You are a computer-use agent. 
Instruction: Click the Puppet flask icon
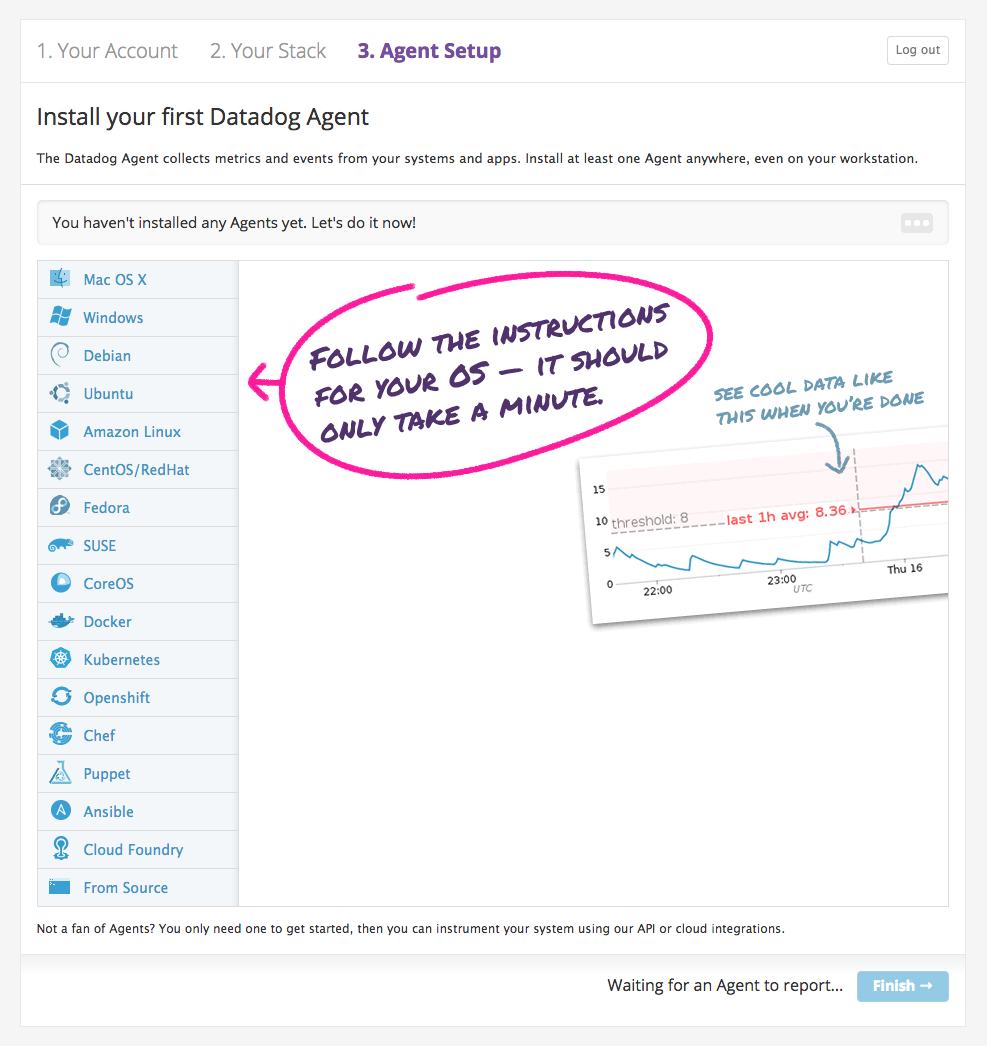pyautogui.click(x=60, y=773)
